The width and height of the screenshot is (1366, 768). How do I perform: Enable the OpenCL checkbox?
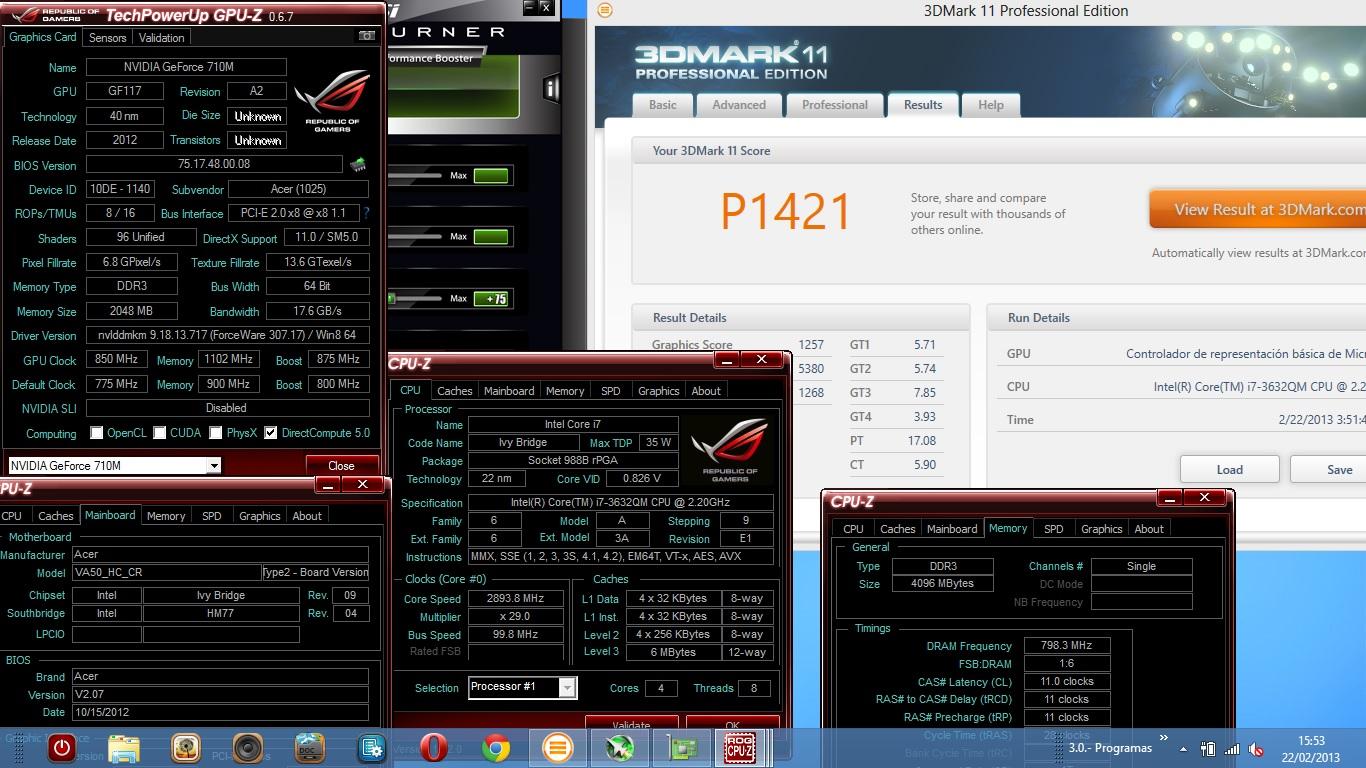click(x=97, y=433)
